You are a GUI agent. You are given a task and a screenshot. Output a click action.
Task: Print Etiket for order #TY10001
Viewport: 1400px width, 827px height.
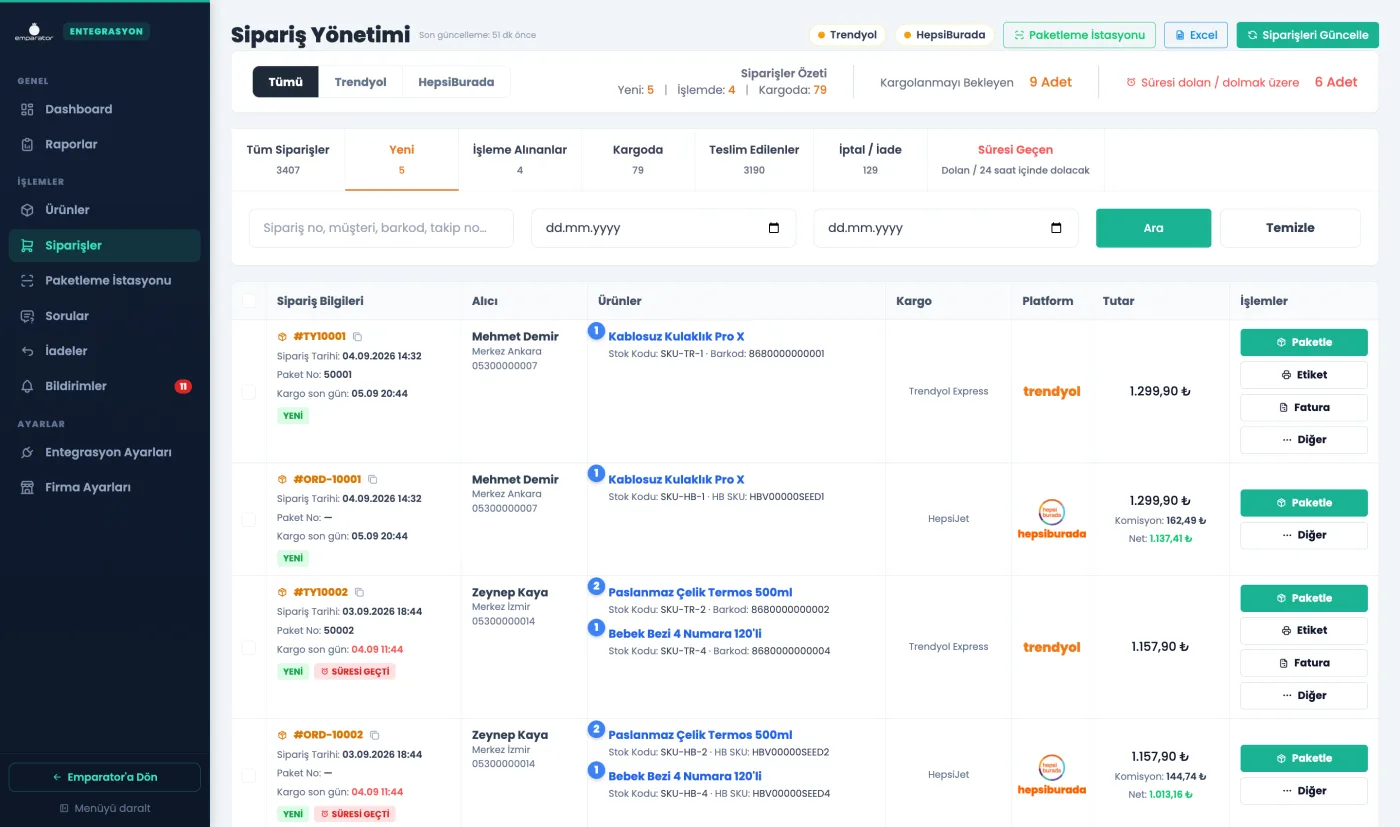click(1304, 375)
